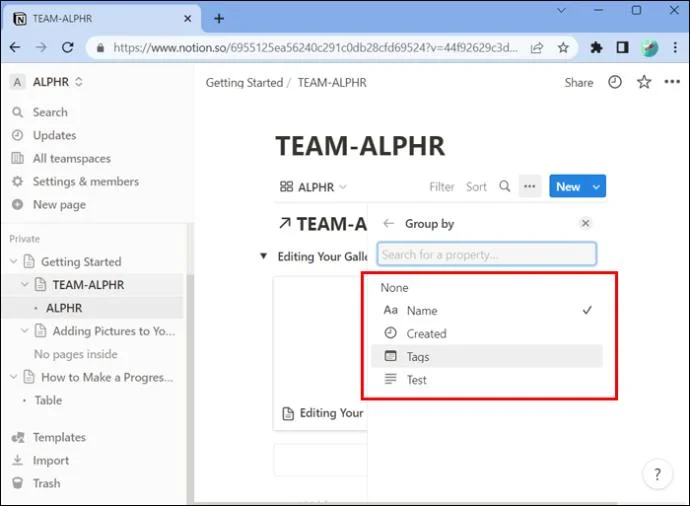This screenshot has height=506, width=690.
Task: Click the database search magnifier icon
Action: (x=505, y=187)
